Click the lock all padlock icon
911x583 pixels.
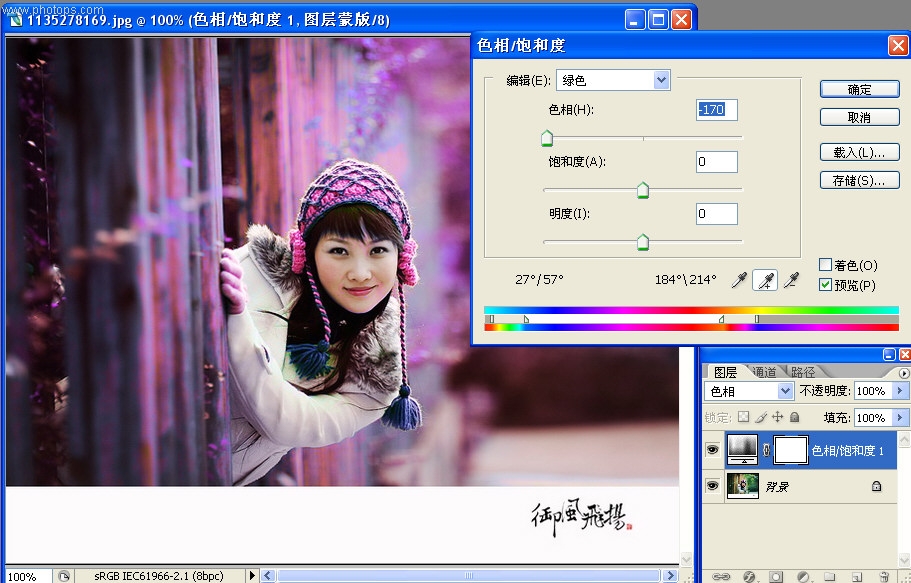click(x=795, y=417)
